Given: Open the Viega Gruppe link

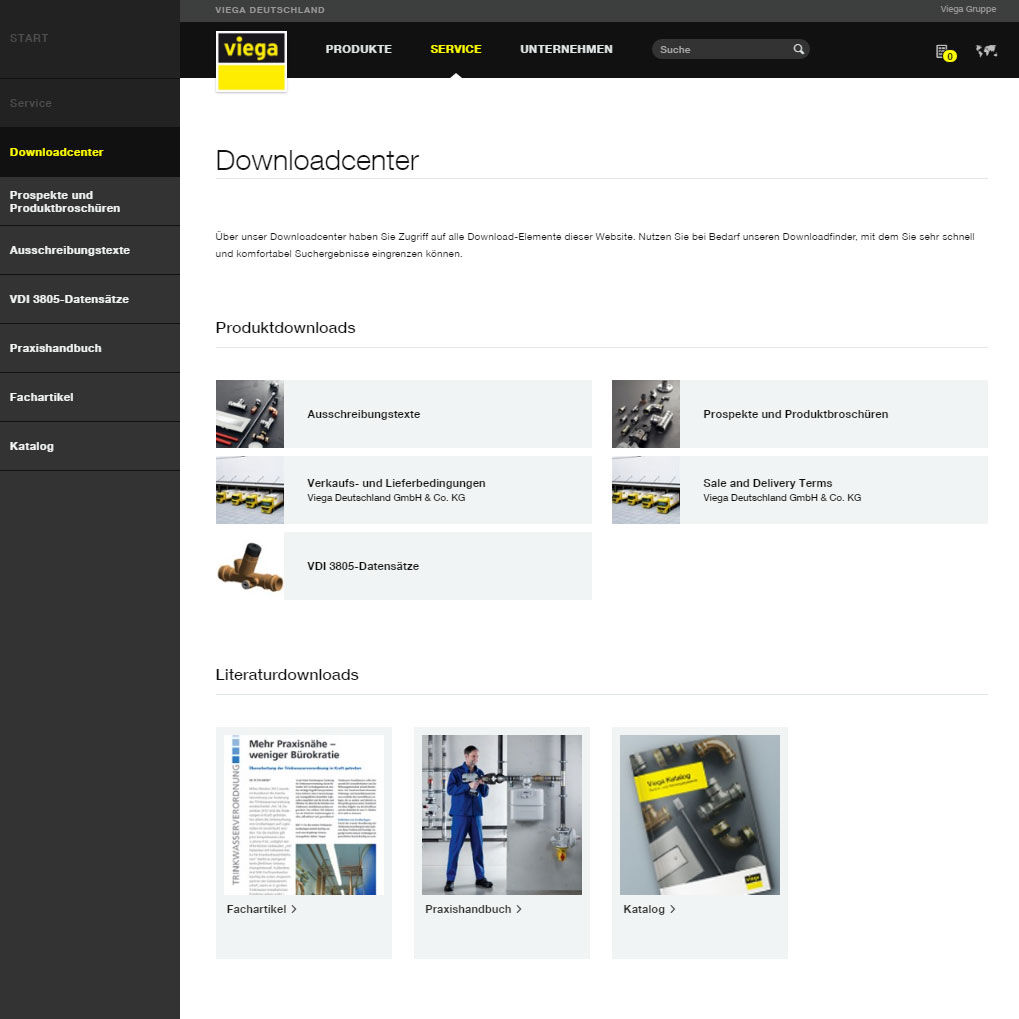Looking at the screenshot, I should point(968,9).
